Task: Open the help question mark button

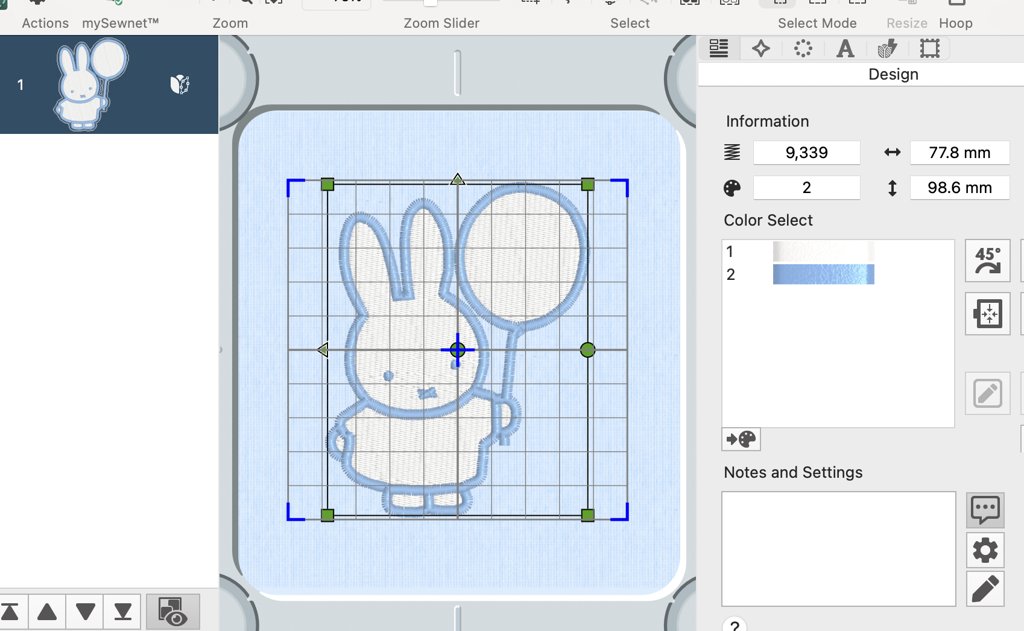Action: [x=735, y=626]
